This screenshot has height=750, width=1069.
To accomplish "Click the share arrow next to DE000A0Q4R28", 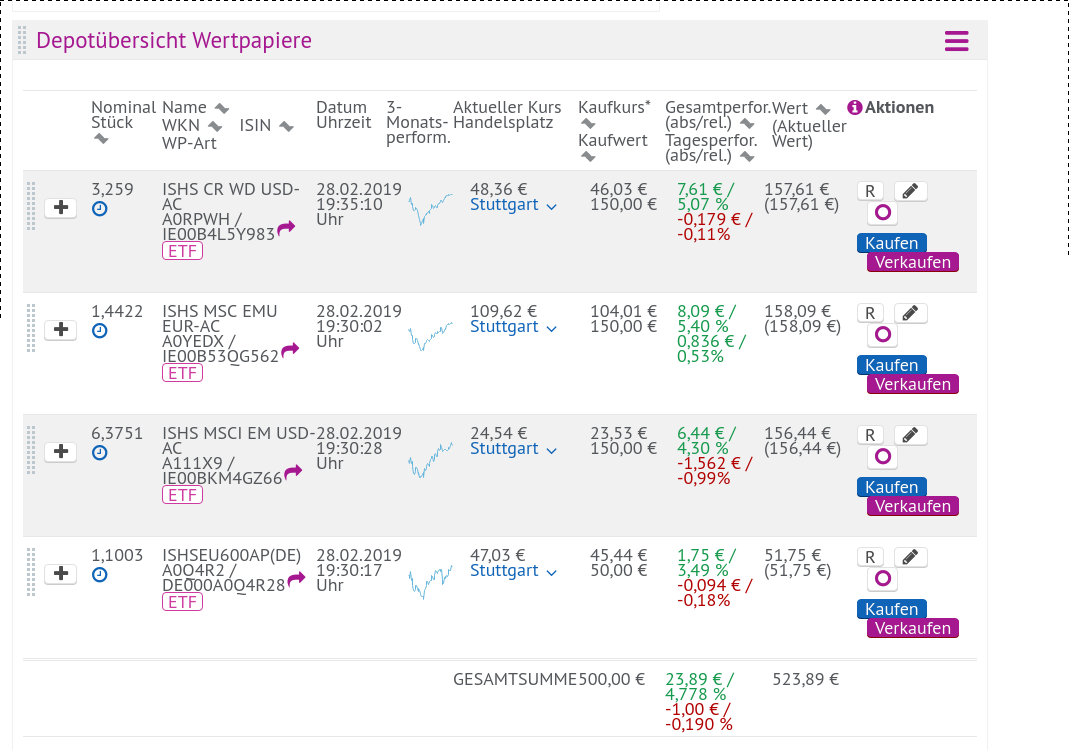I will tap(297, 580).
